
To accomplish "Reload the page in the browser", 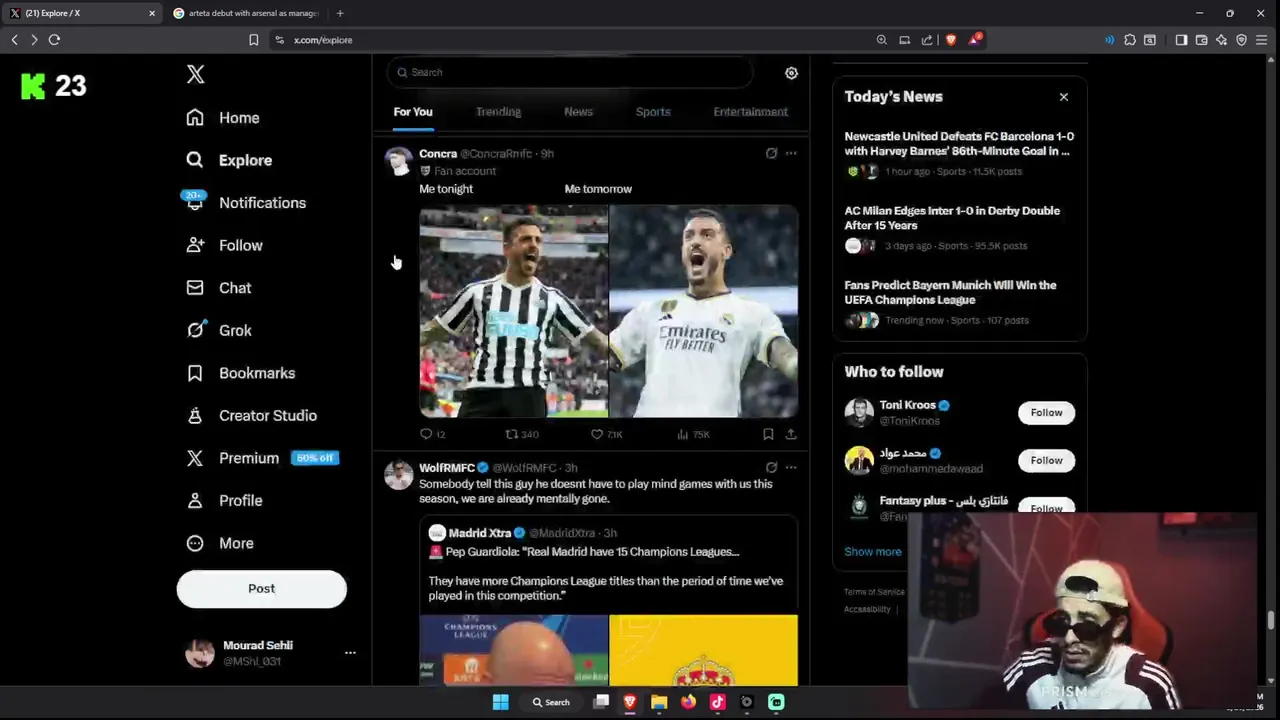I will click(x=54, y=40).
